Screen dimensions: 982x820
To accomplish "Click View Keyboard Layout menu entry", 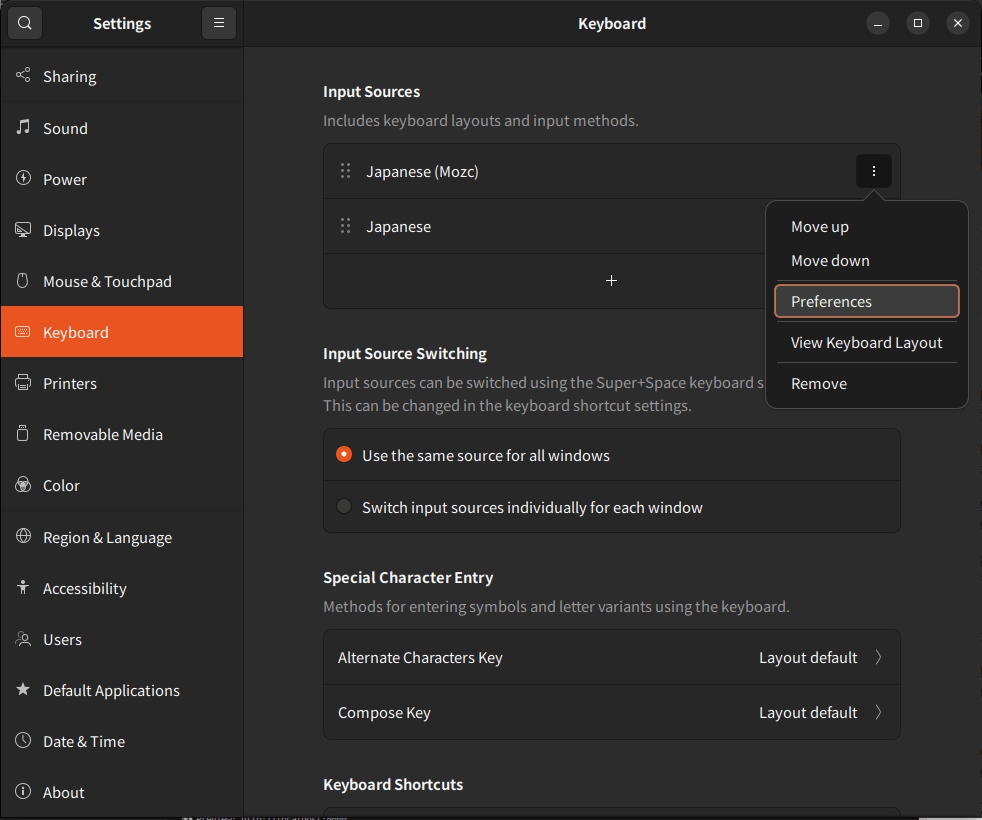I will tap(866, 342).
